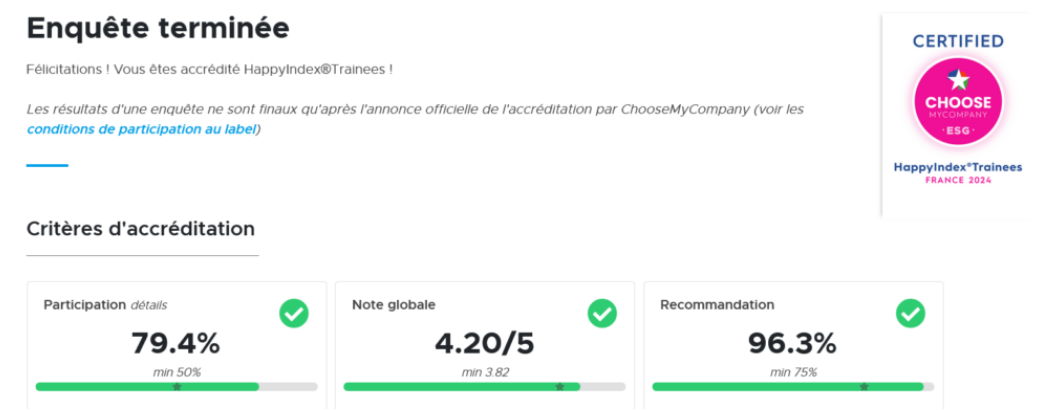Click HappyIndex Trainees France 2024 label
The height and width of the screenshot is (410, 1046).
pyautogui.click(x=957, y=172)
